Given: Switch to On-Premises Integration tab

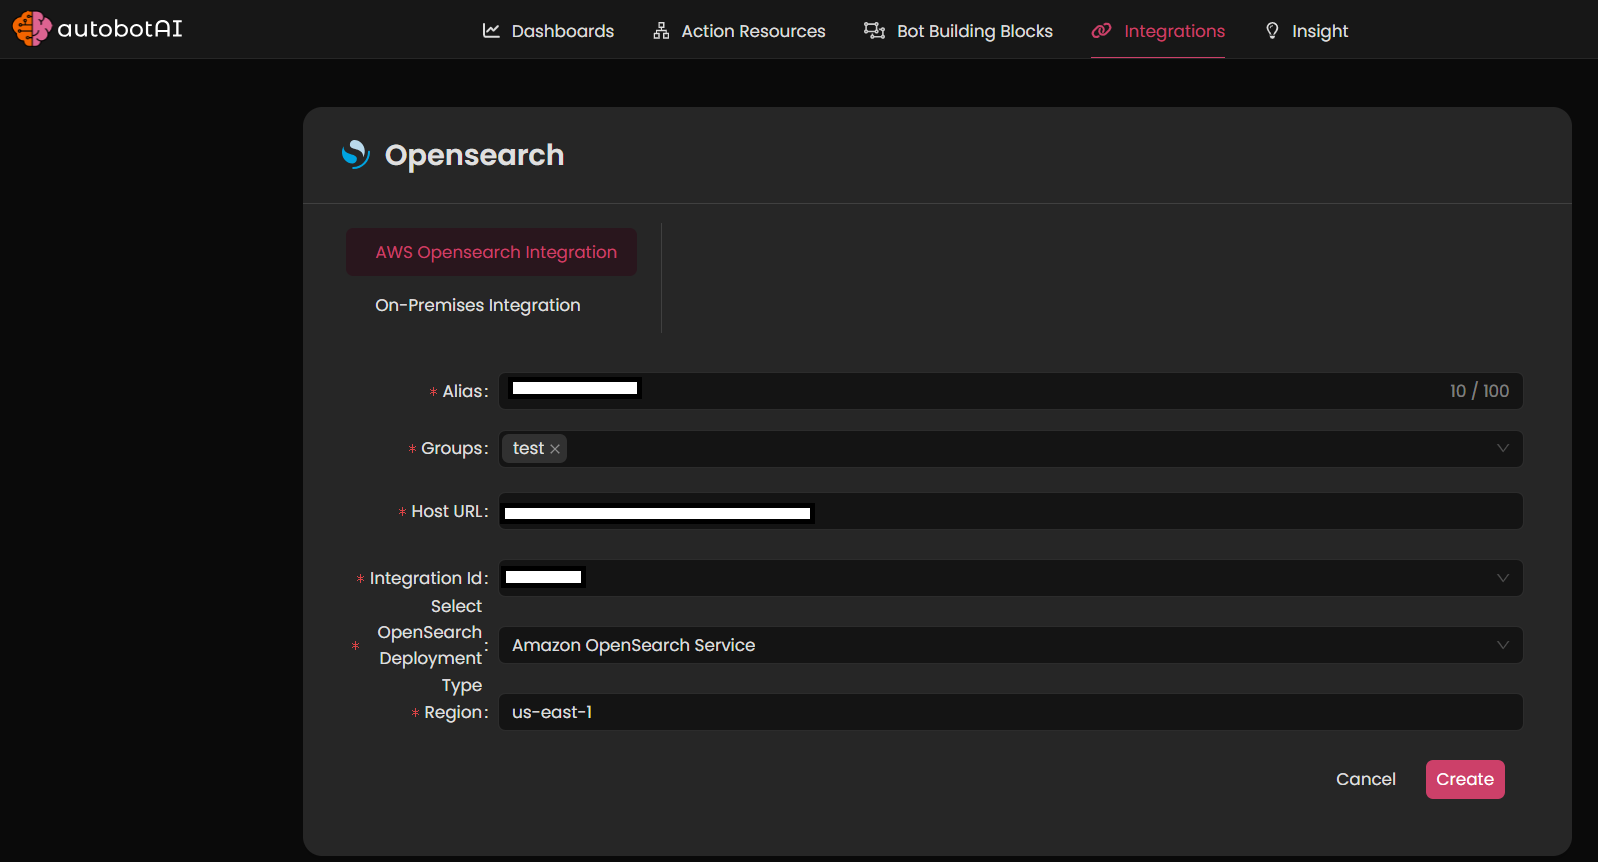Looking at the screenshot, I should [x=478, y=305].
